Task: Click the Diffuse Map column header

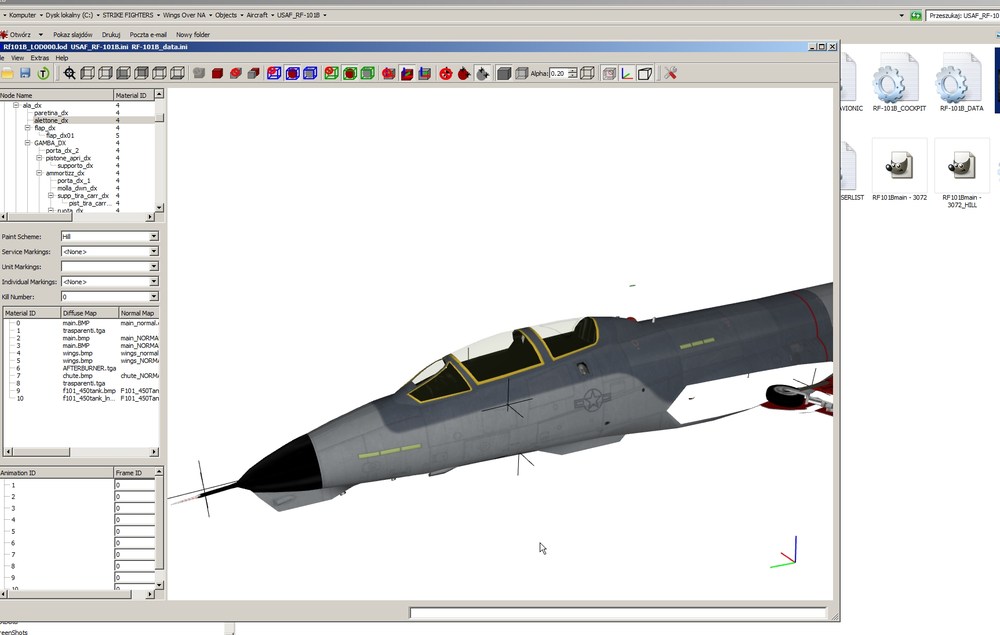Action: point(89,313)
